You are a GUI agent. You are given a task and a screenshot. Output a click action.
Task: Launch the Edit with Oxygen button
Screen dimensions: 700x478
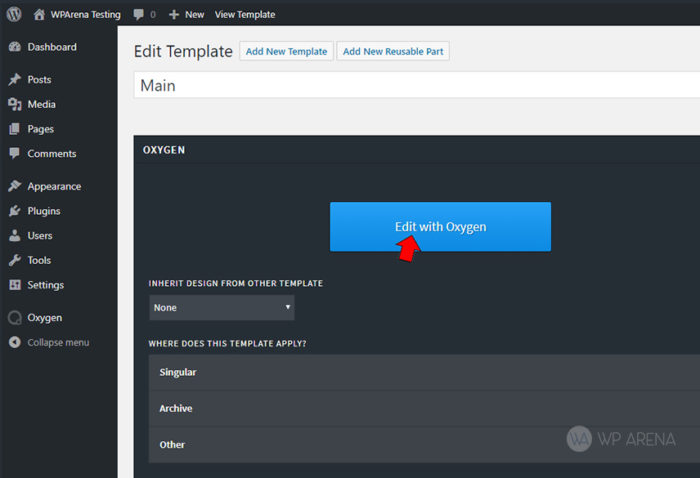pos(440,227)
